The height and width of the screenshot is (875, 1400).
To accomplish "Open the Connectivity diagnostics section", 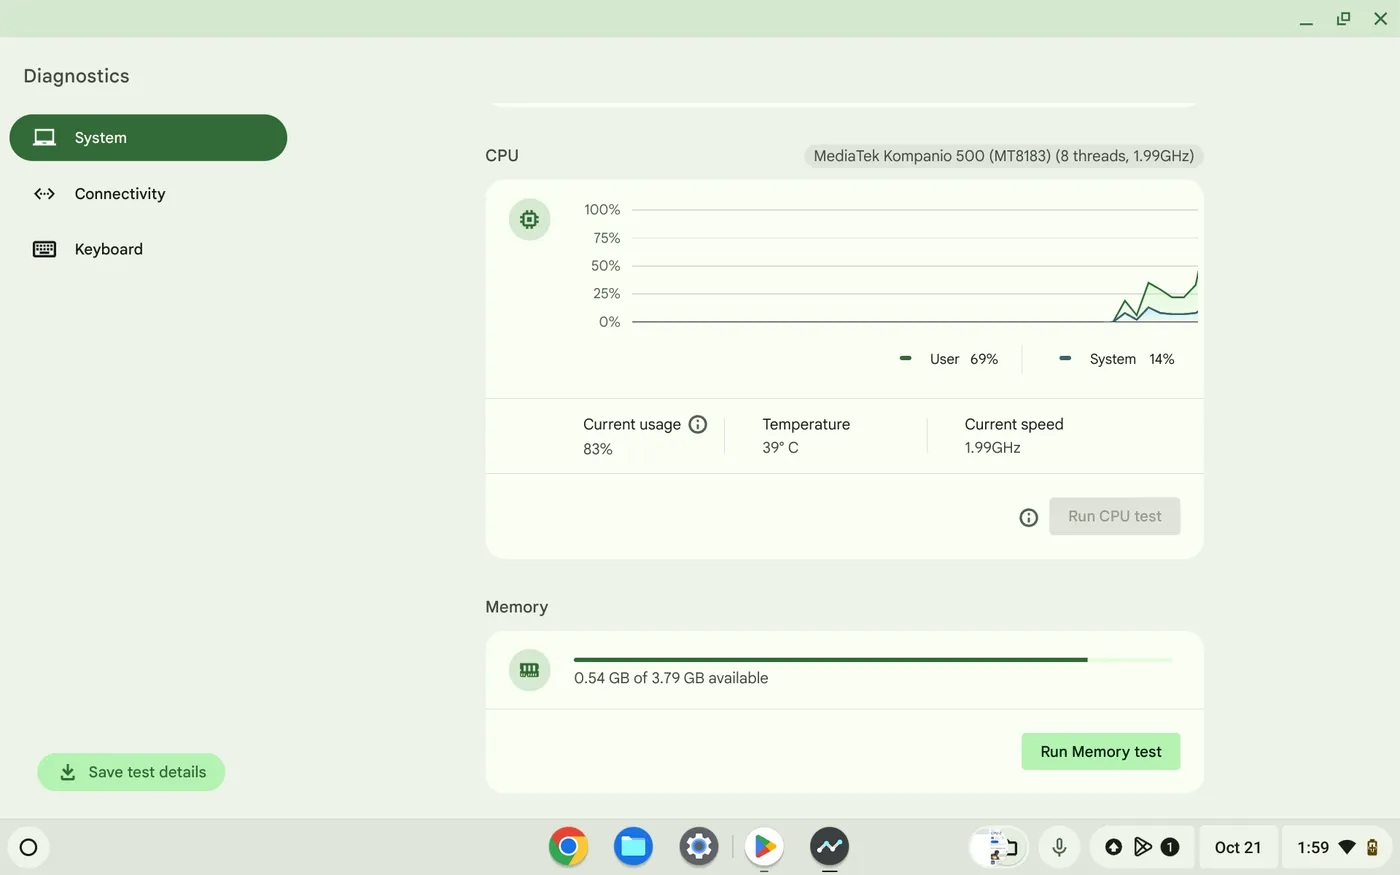I will tap(148, 194).
